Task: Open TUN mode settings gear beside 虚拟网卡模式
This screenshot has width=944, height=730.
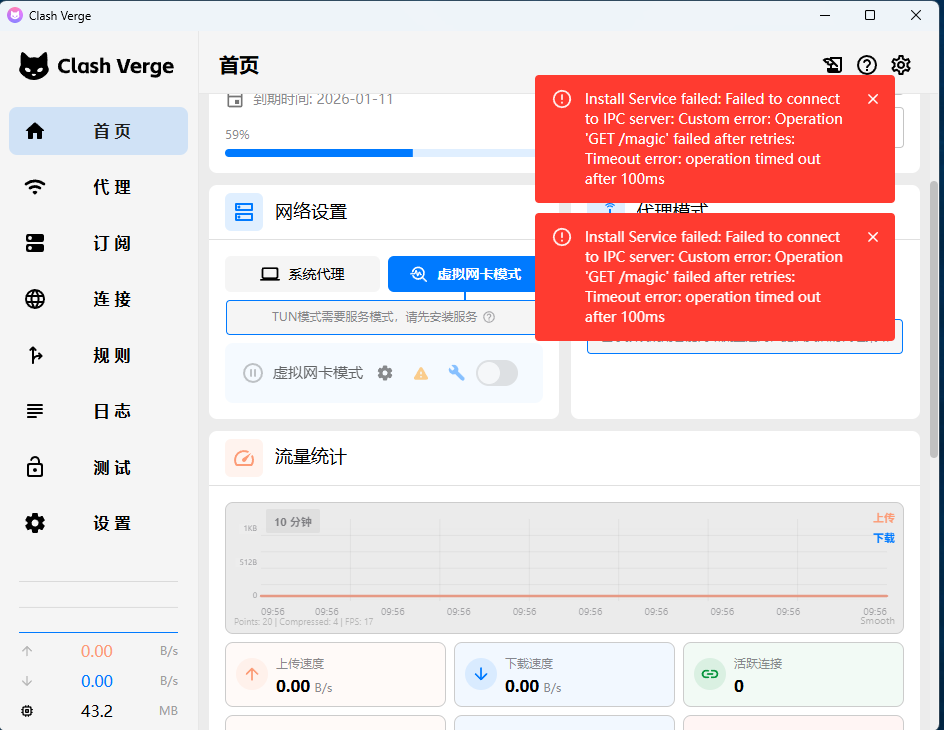Action: point(385,372)
